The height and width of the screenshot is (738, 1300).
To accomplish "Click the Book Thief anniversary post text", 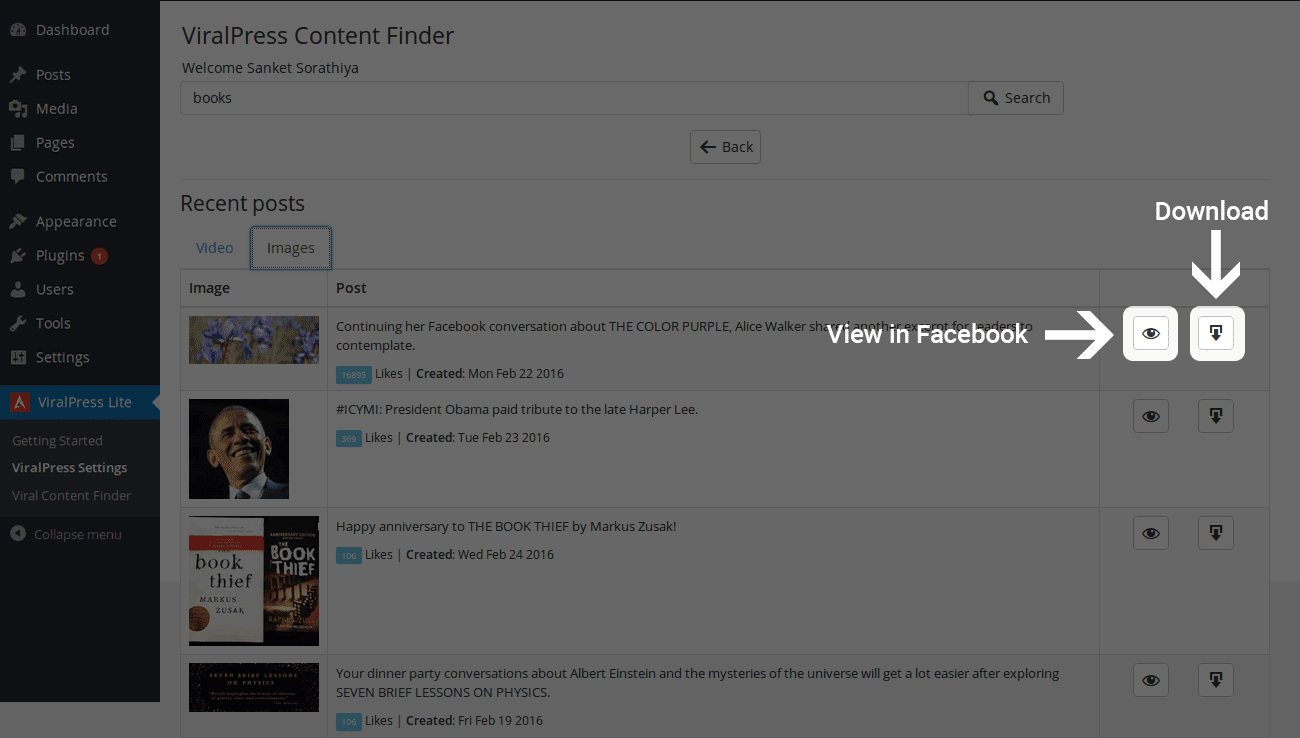I will coord(506,526).
